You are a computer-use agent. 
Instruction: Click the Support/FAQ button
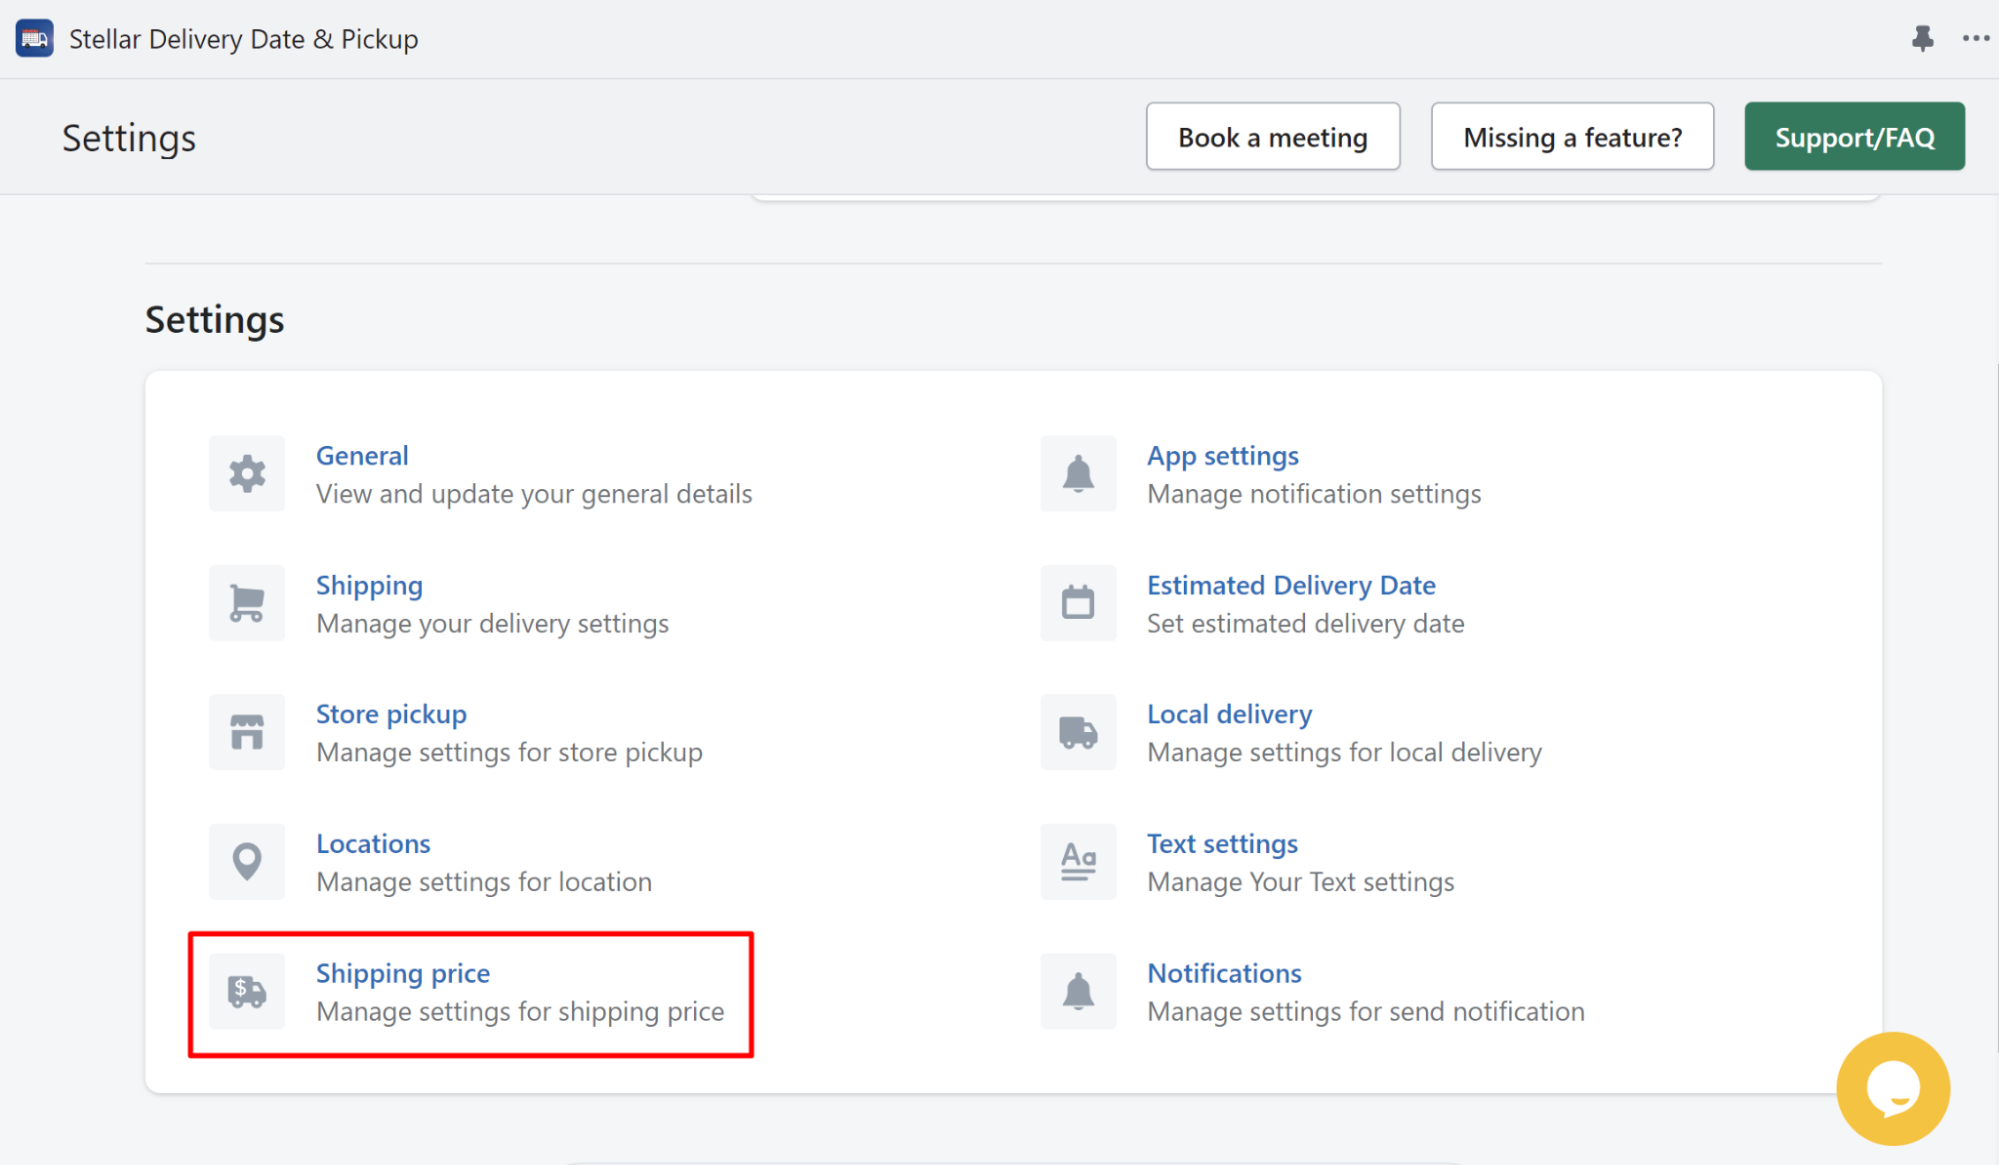coord(1856,136)
